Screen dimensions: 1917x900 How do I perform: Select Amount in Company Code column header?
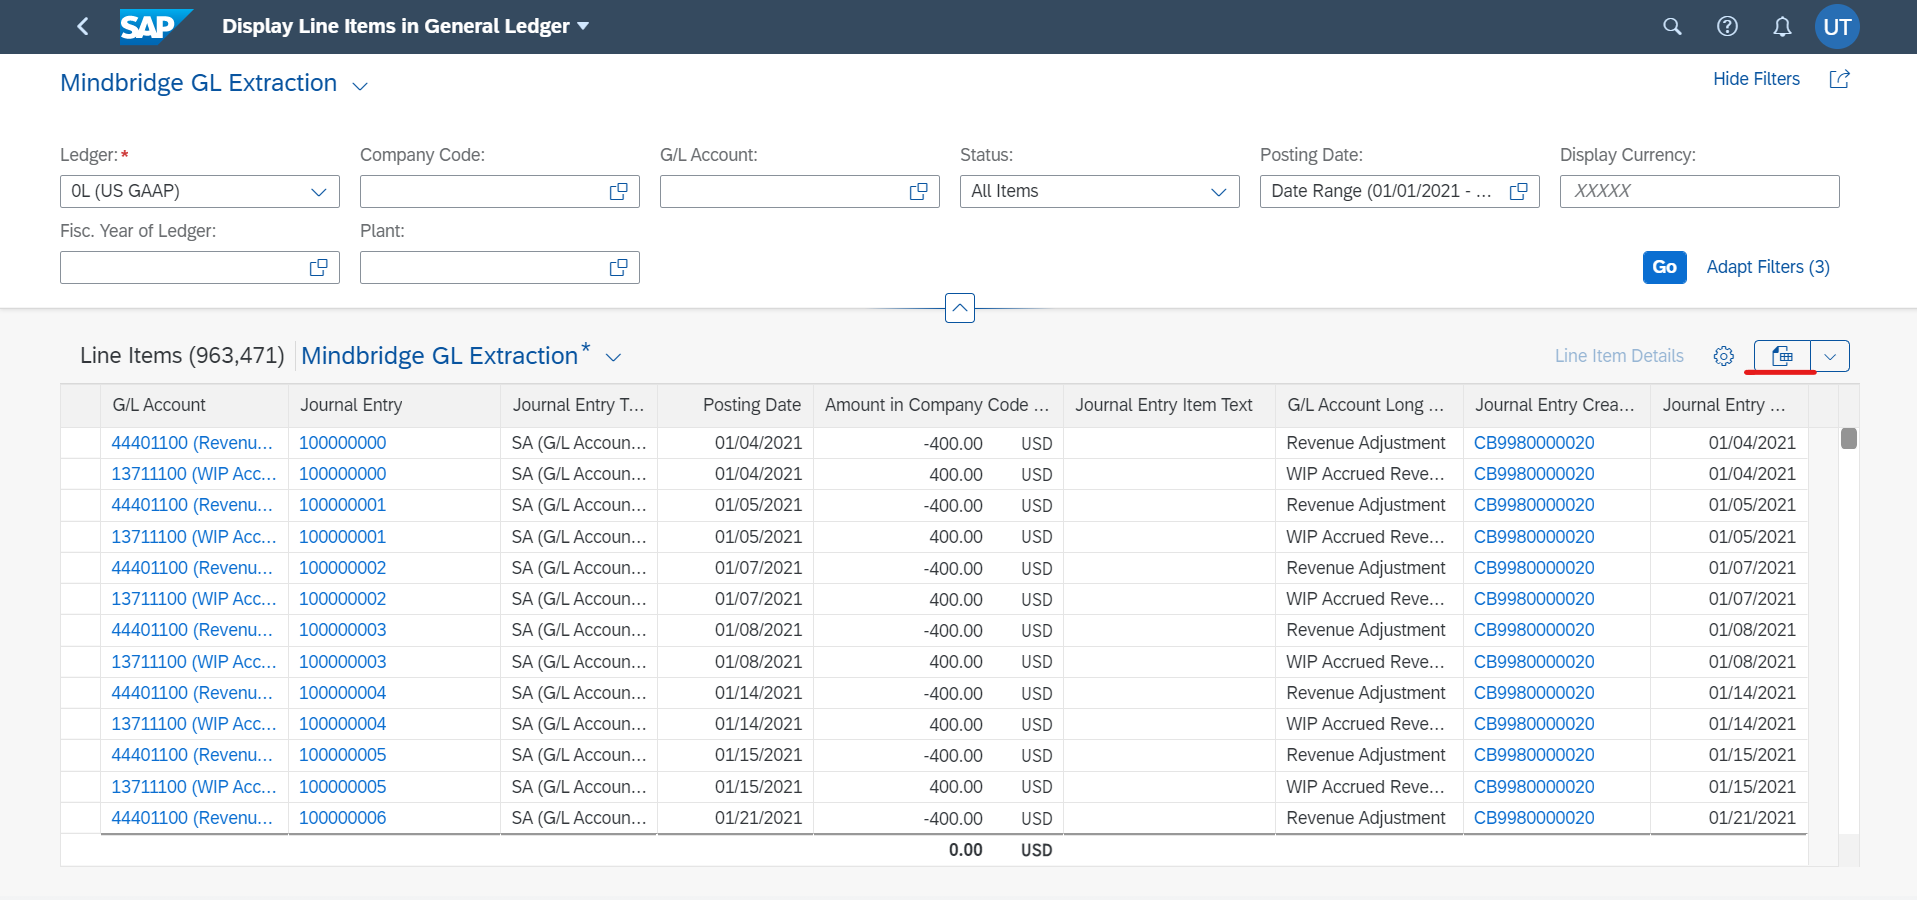pos(938,405)
